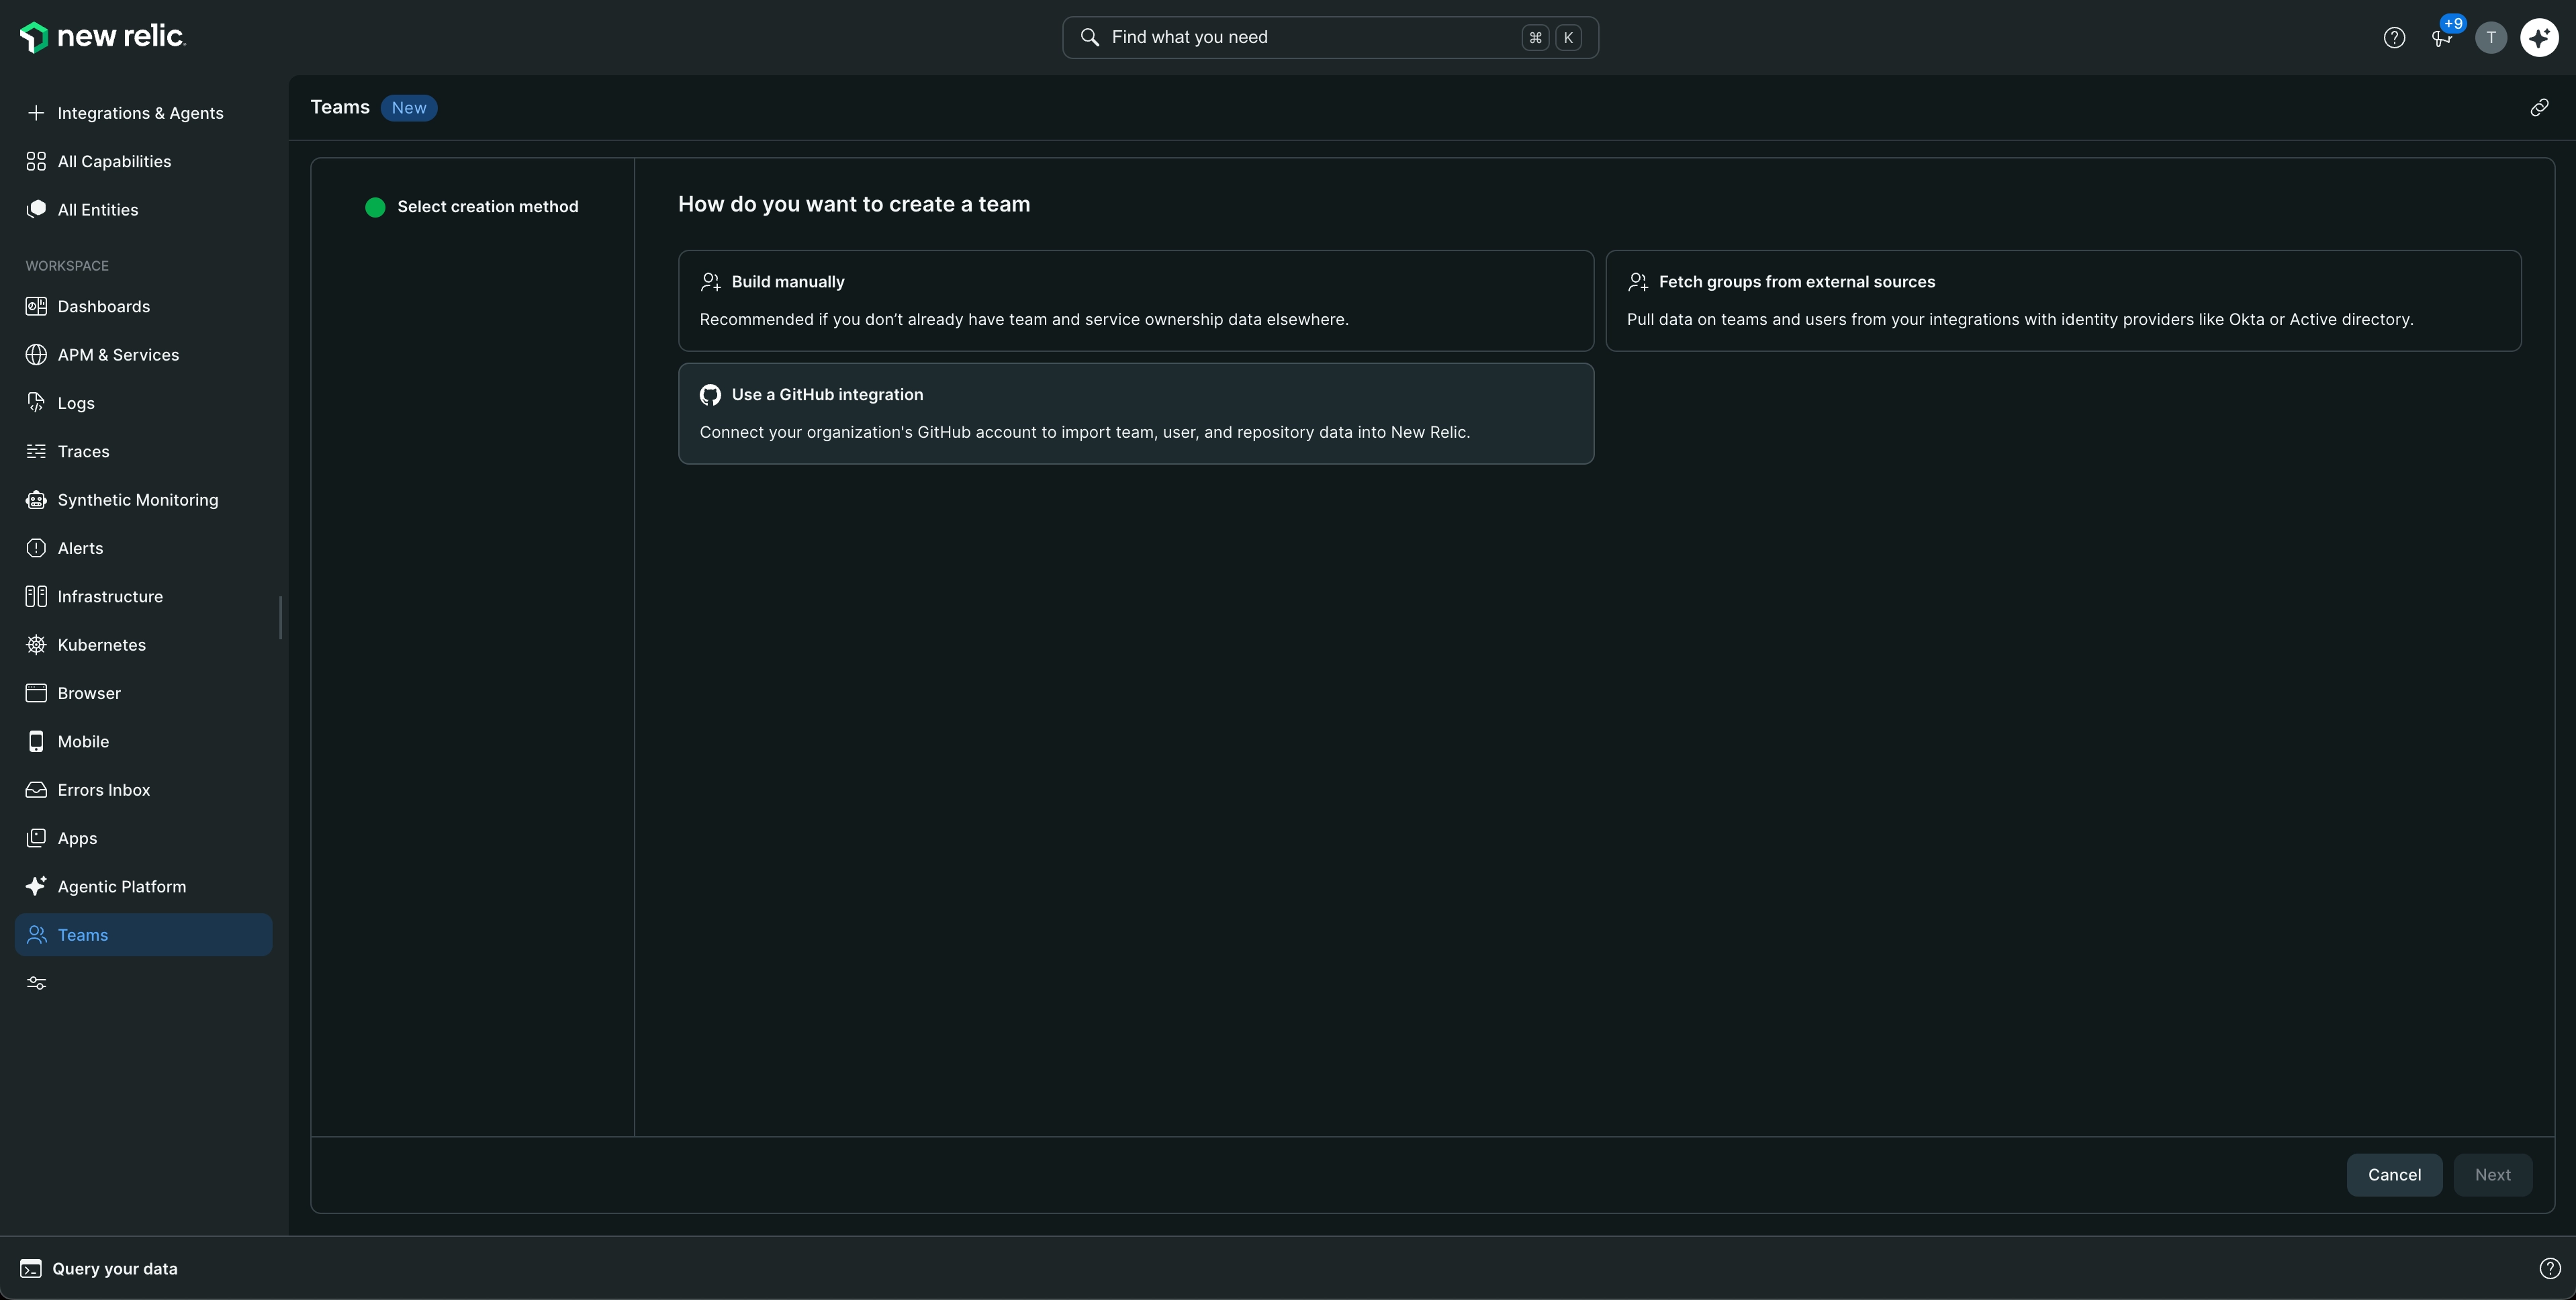Screen dimensions: 2576x1300
Task: Go to the Browser section
Action: (x=144, y=693)
